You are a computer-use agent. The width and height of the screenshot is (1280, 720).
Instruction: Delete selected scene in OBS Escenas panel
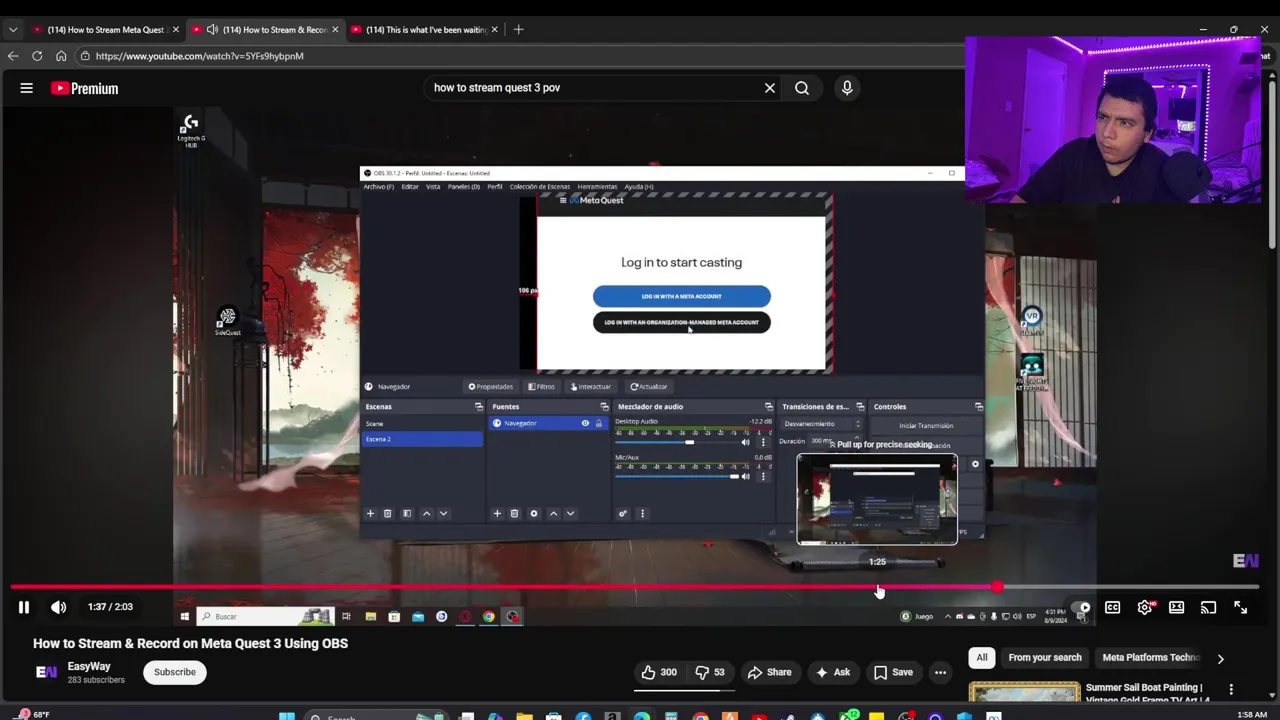tap(388, 513)
